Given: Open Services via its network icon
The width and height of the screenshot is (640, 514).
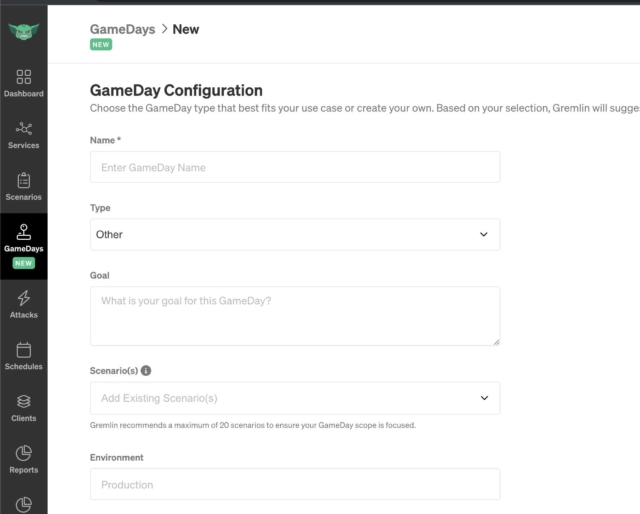Looking at the screenshot, I should coord(24,129).
